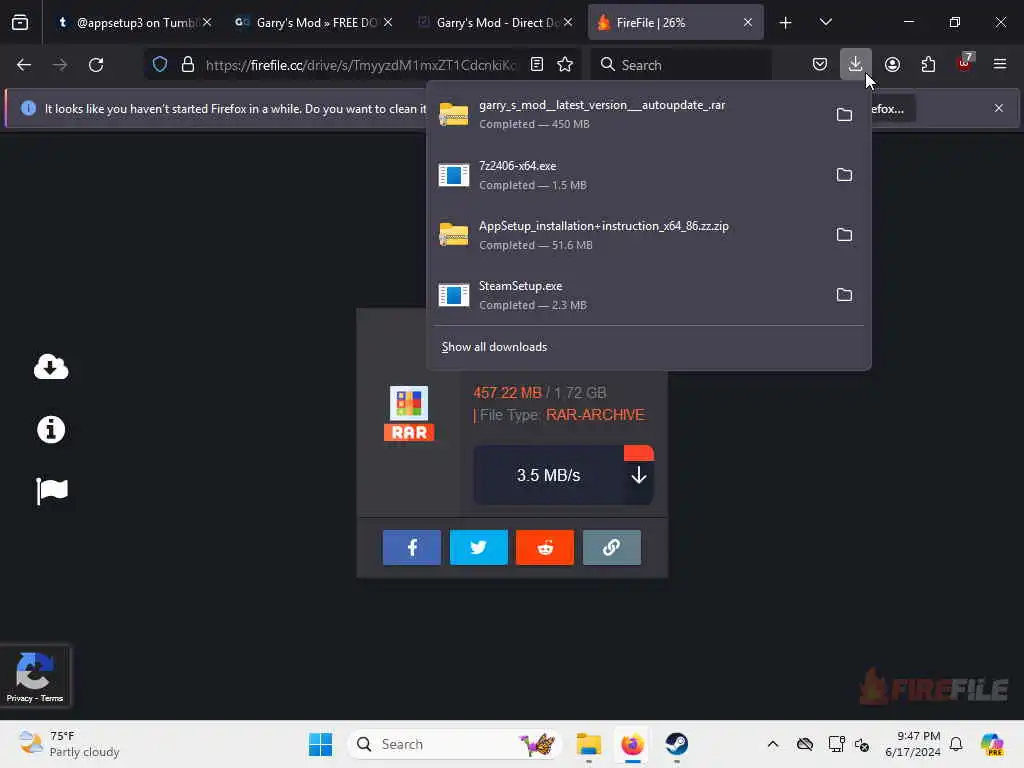Screen dimensions: 1024x768
Task: Open the Firefox View button
Action: [x=20, y=23]
